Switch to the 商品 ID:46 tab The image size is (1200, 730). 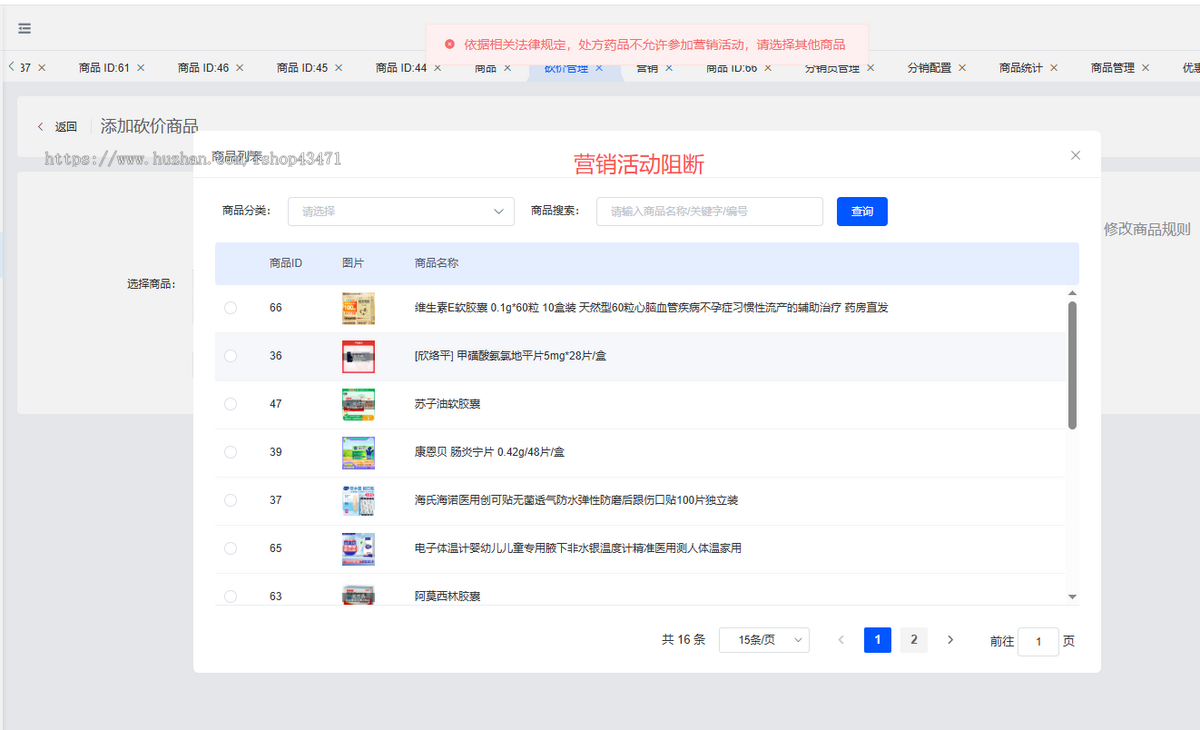click(x=203, y=68)
